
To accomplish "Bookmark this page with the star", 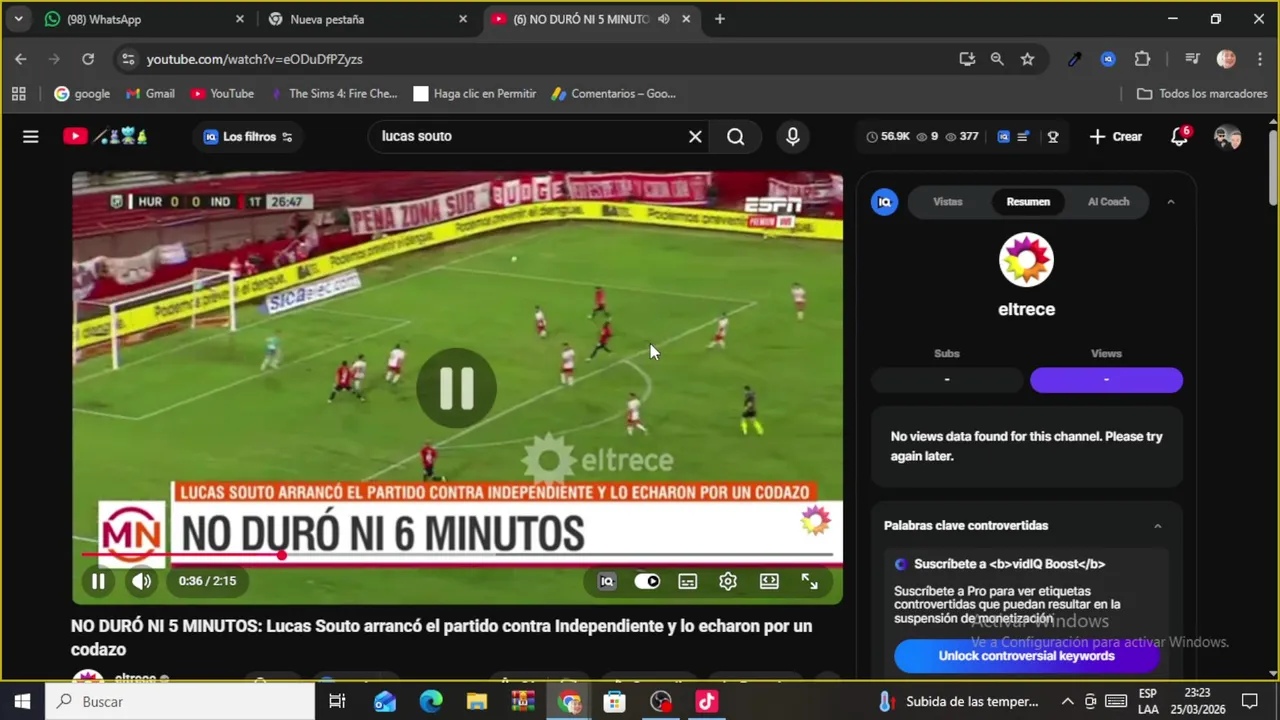I will pyautogui.click(x=1027, y=59).
